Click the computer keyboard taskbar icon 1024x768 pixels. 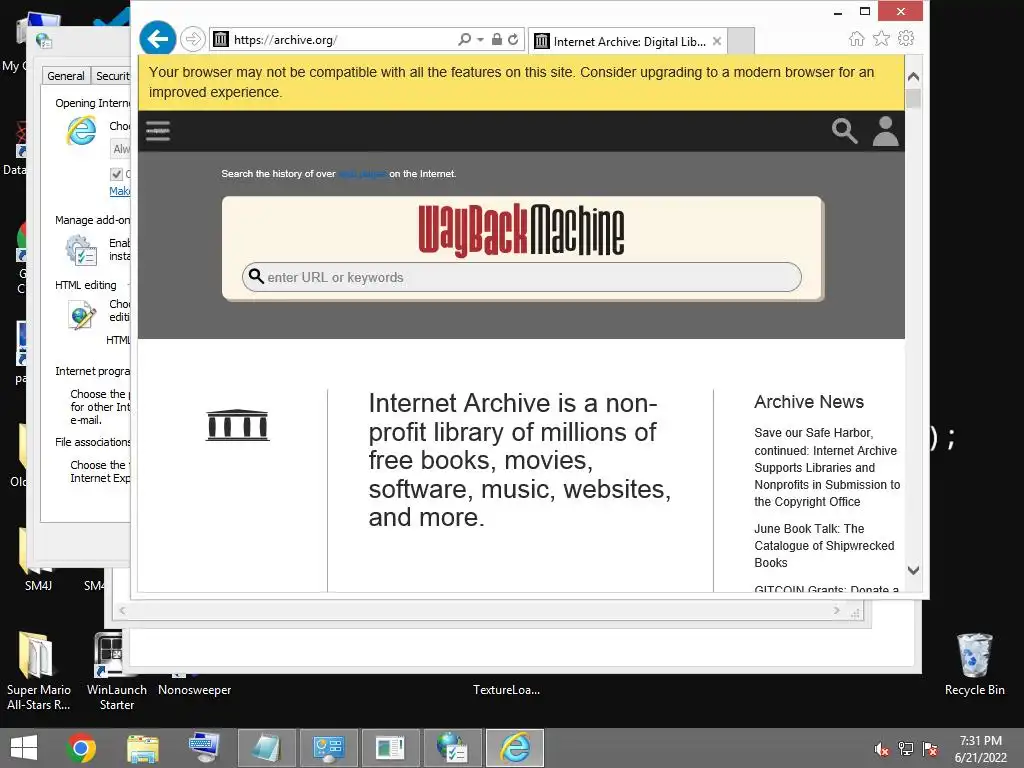click(x=204, y=748)
